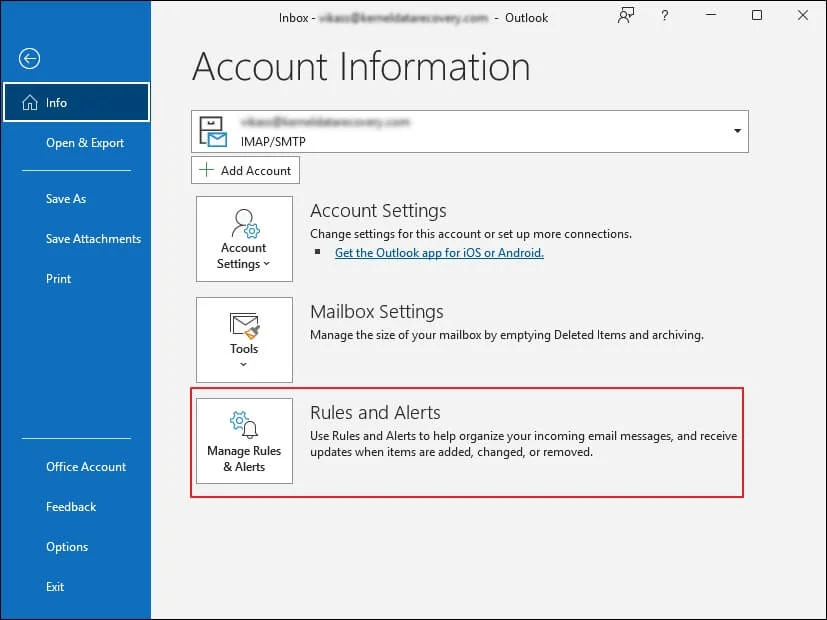Click 'Change settings for this account' description

[471, 234]
